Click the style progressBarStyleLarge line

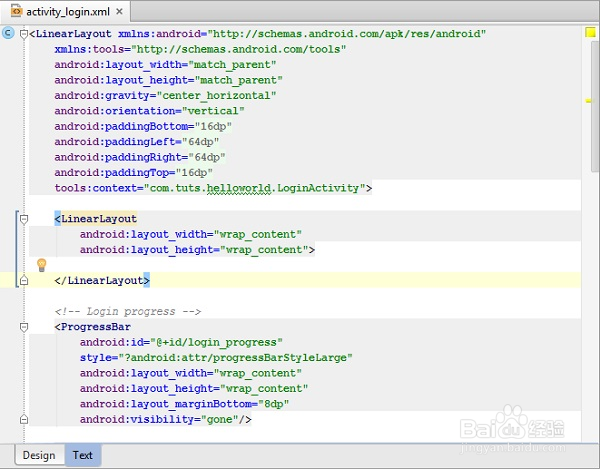pos(216,358)
